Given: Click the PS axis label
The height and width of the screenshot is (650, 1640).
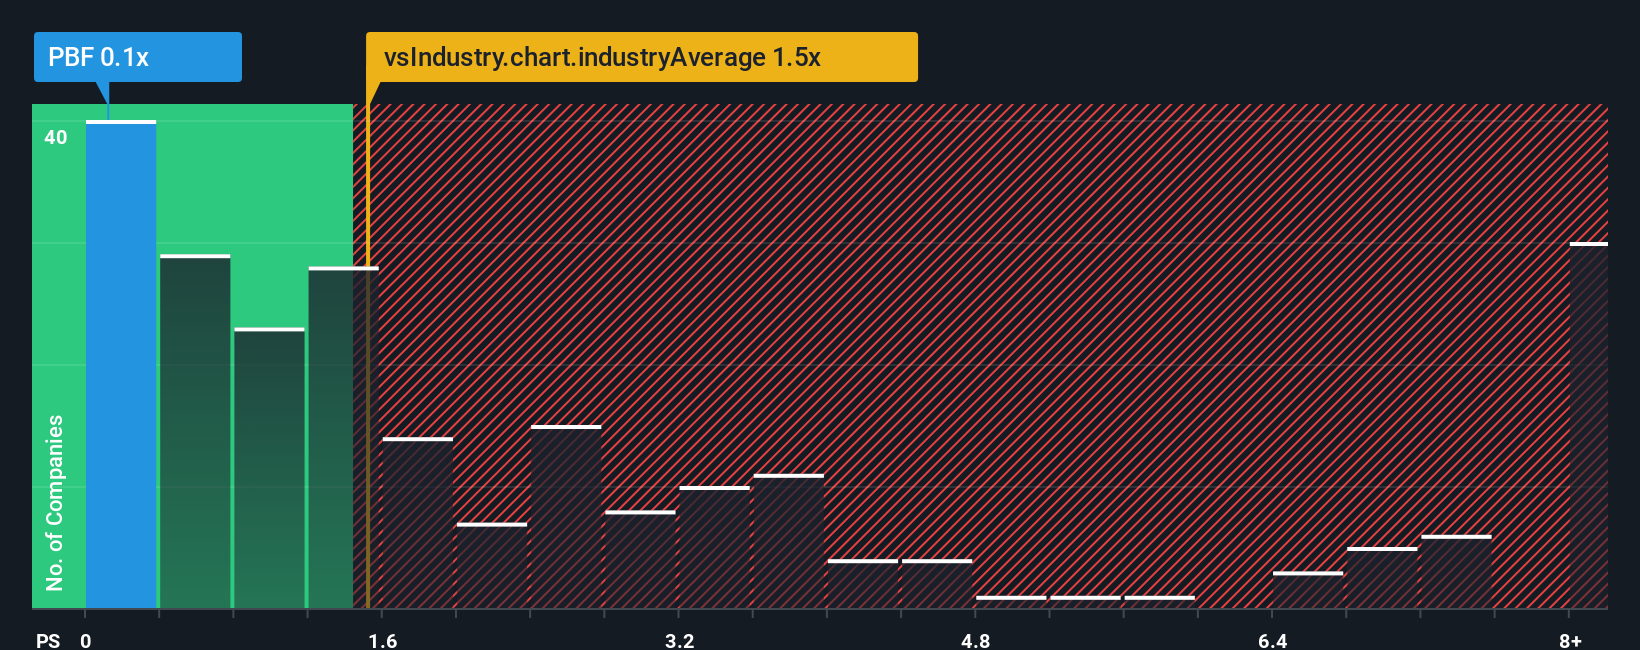Looking at the screenshot, I should (48, 640).
